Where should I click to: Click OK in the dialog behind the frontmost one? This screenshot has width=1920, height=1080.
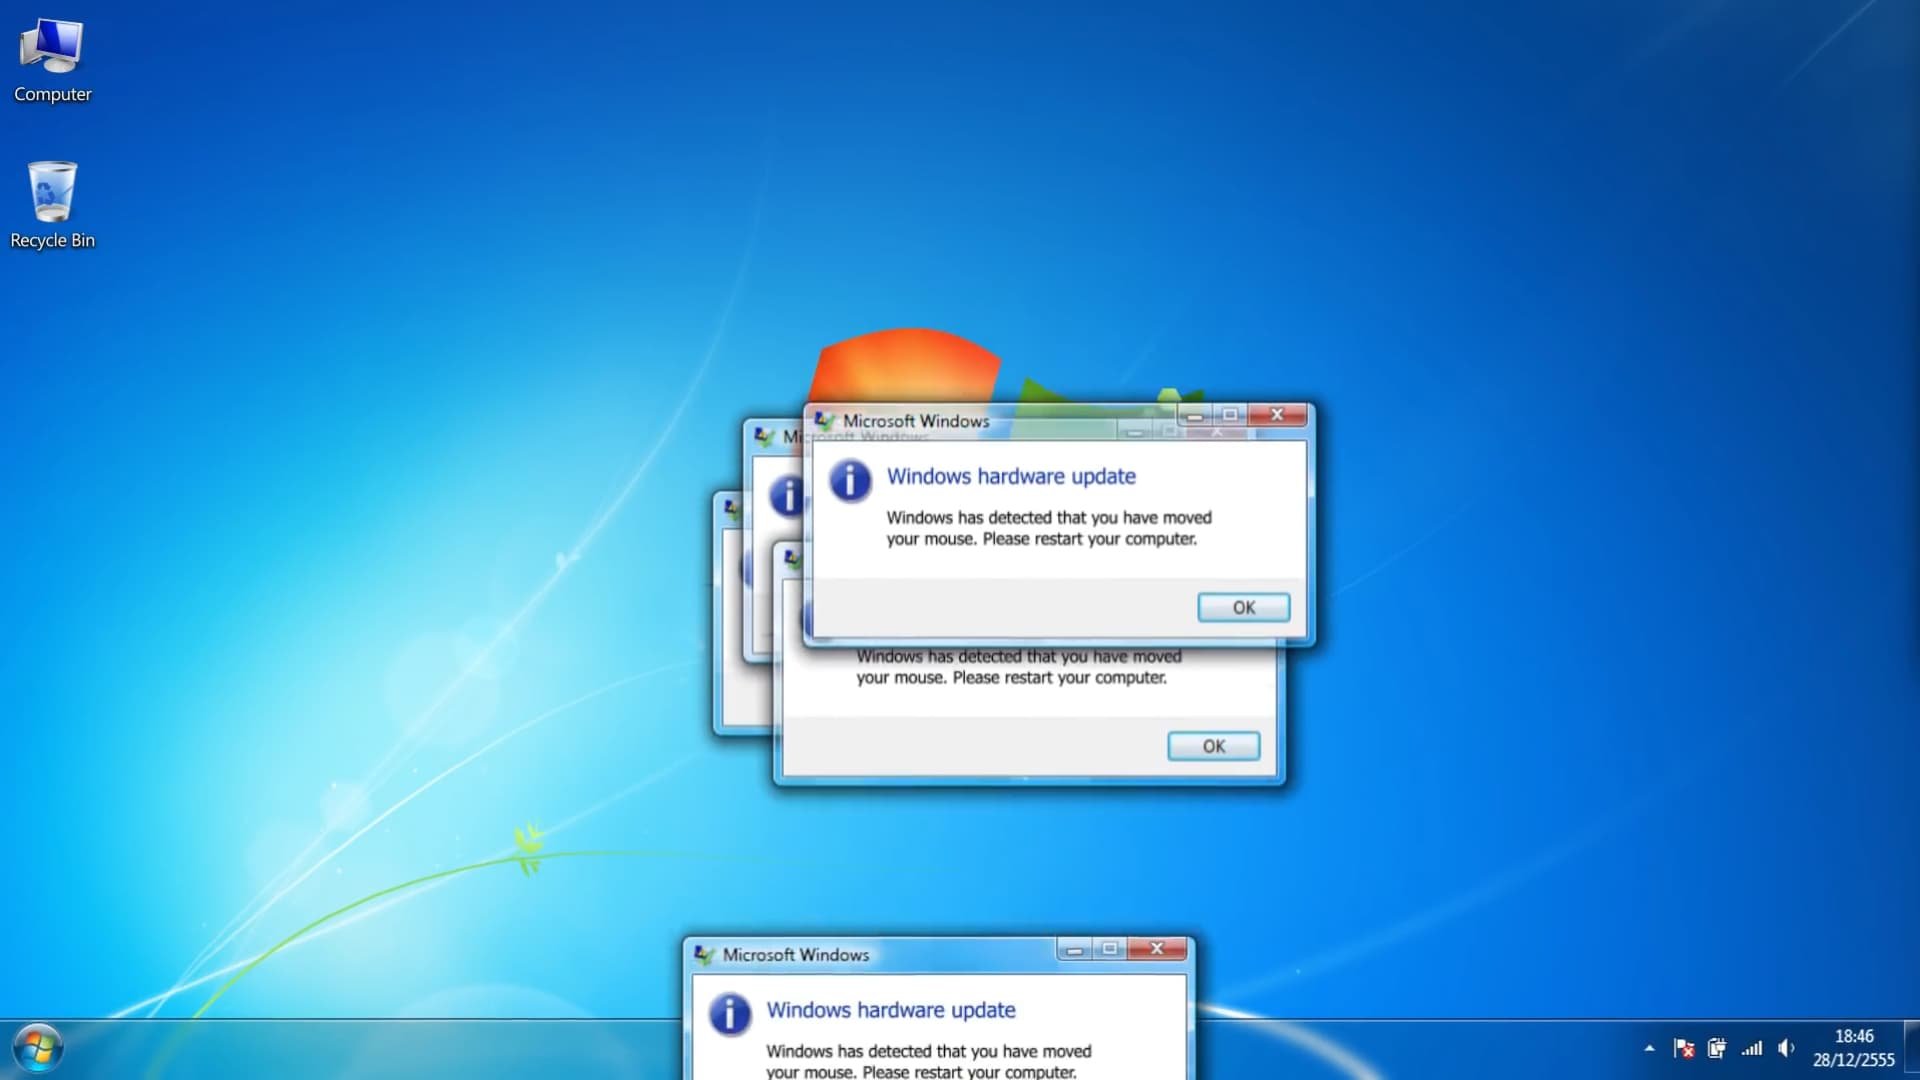tap(1214, 747)
